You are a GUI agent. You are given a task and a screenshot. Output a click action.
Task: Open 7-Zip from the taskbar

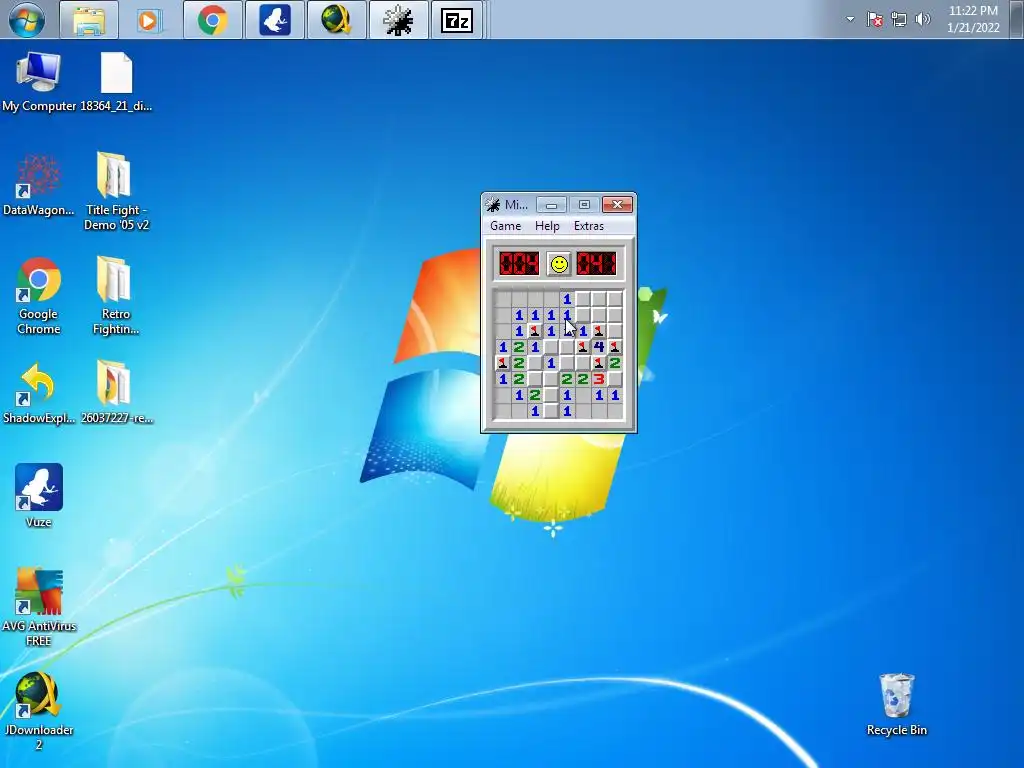[456, 20]
